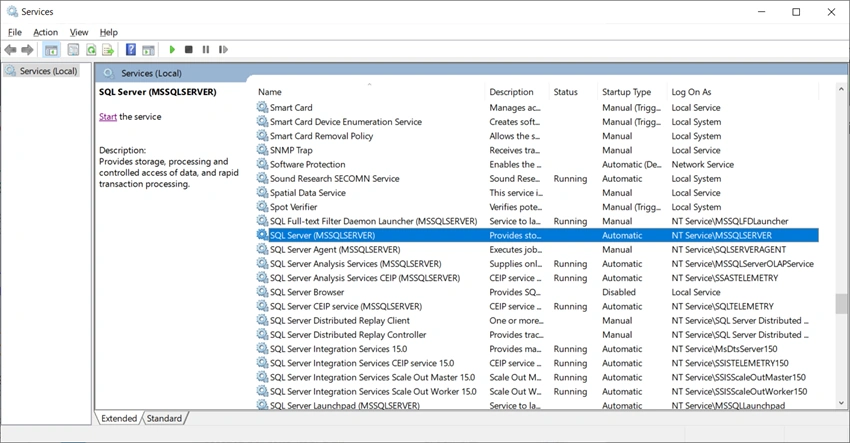Click the Export List toolbar icon

pos(108,50)
